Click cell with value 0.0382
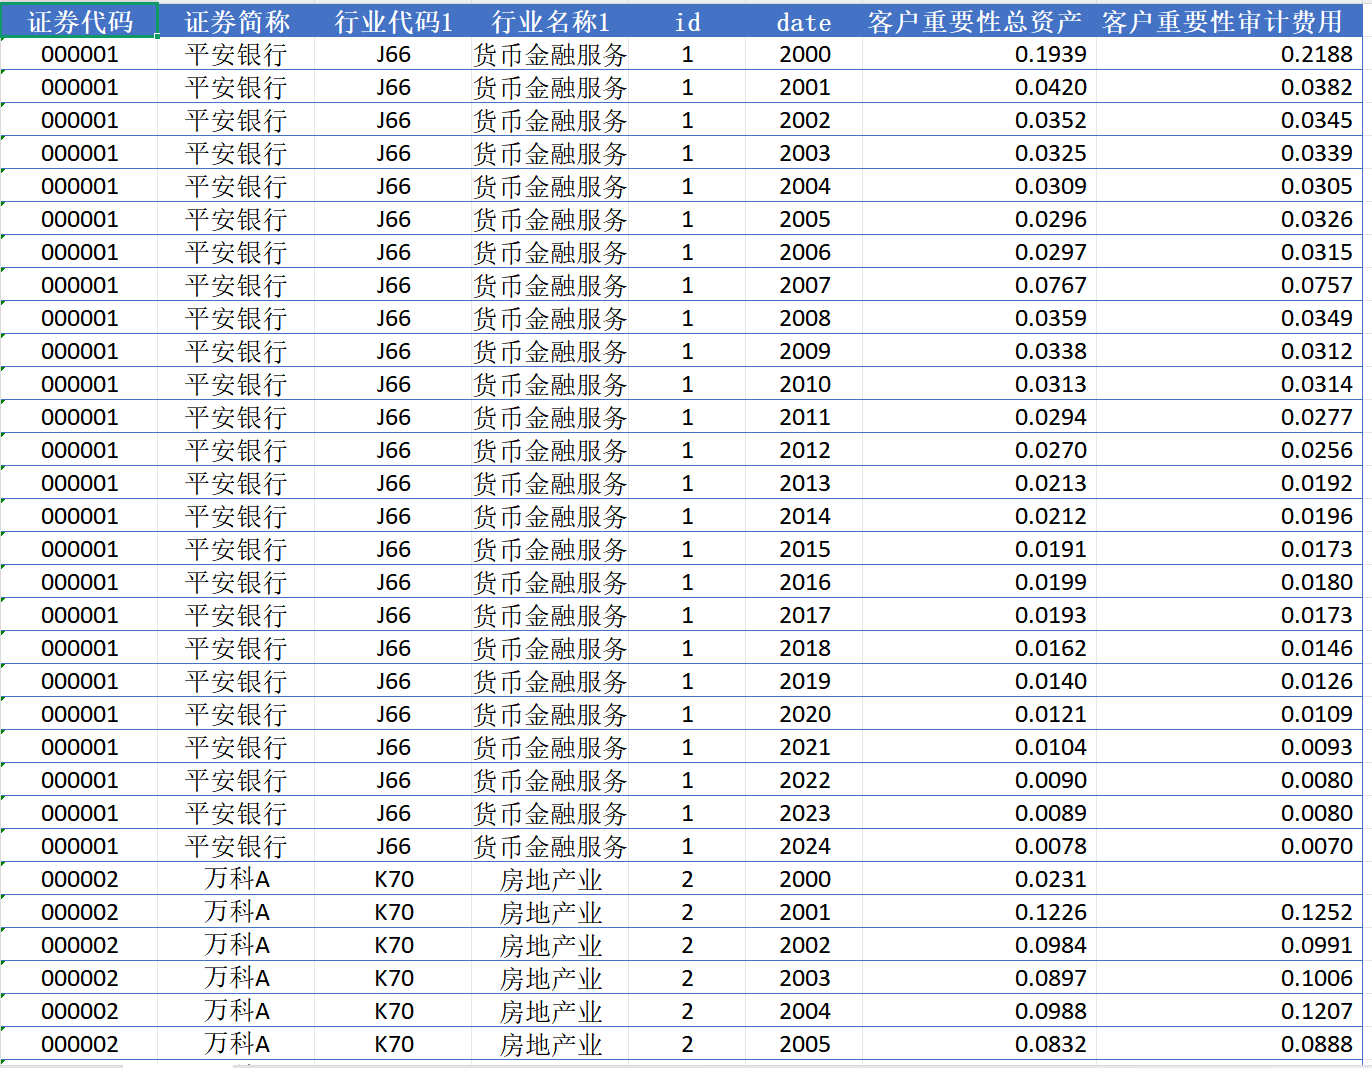This screenshot has height=1068, width=1372. point(1229,87)
